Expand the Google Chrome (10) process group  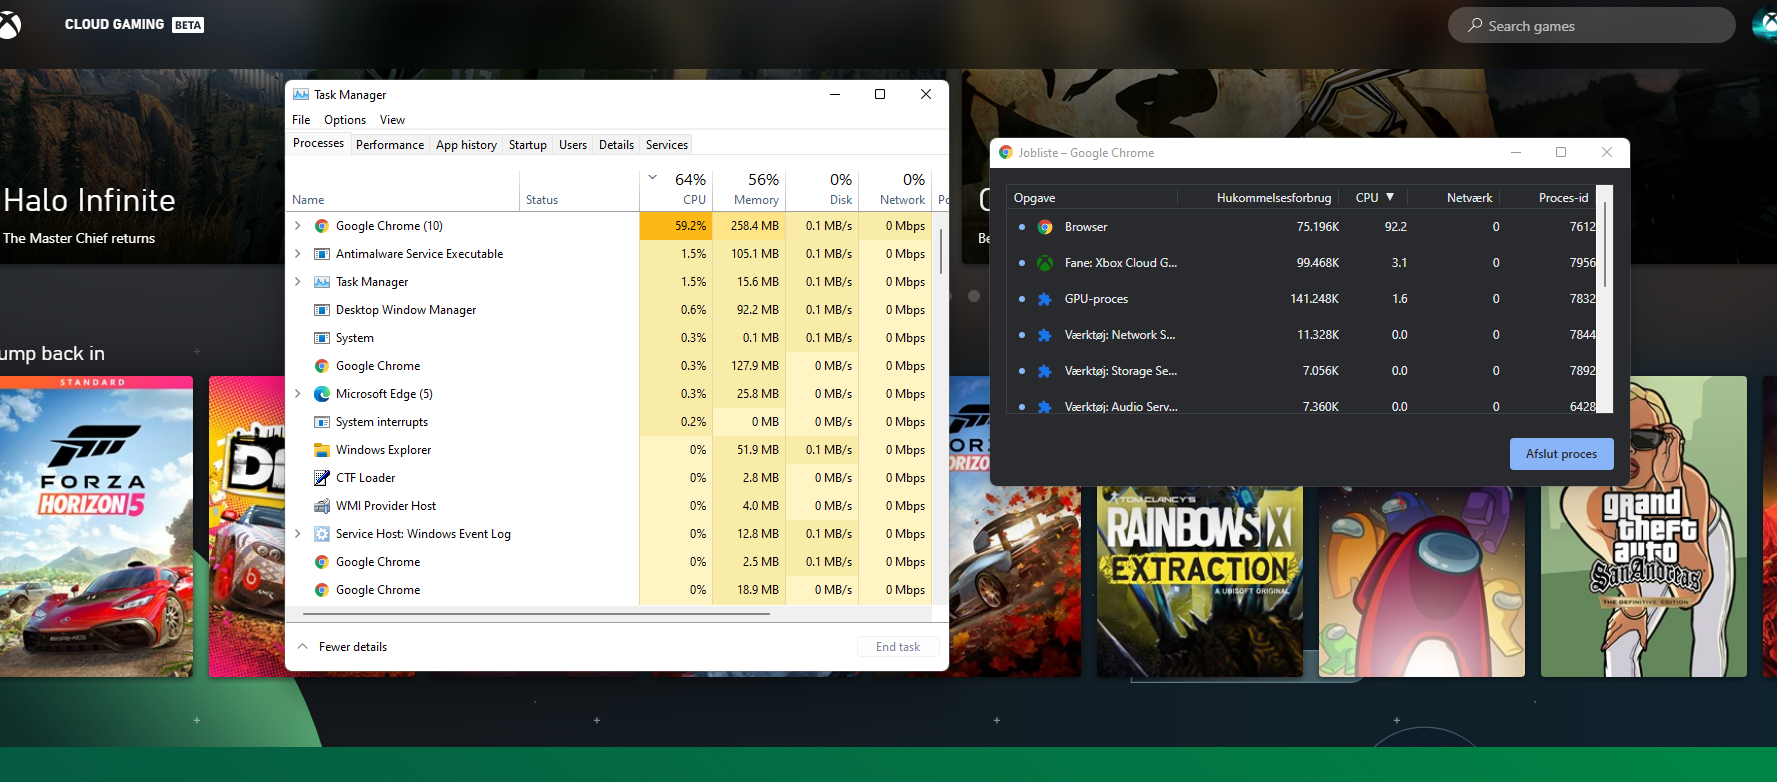tap(298, 226)
